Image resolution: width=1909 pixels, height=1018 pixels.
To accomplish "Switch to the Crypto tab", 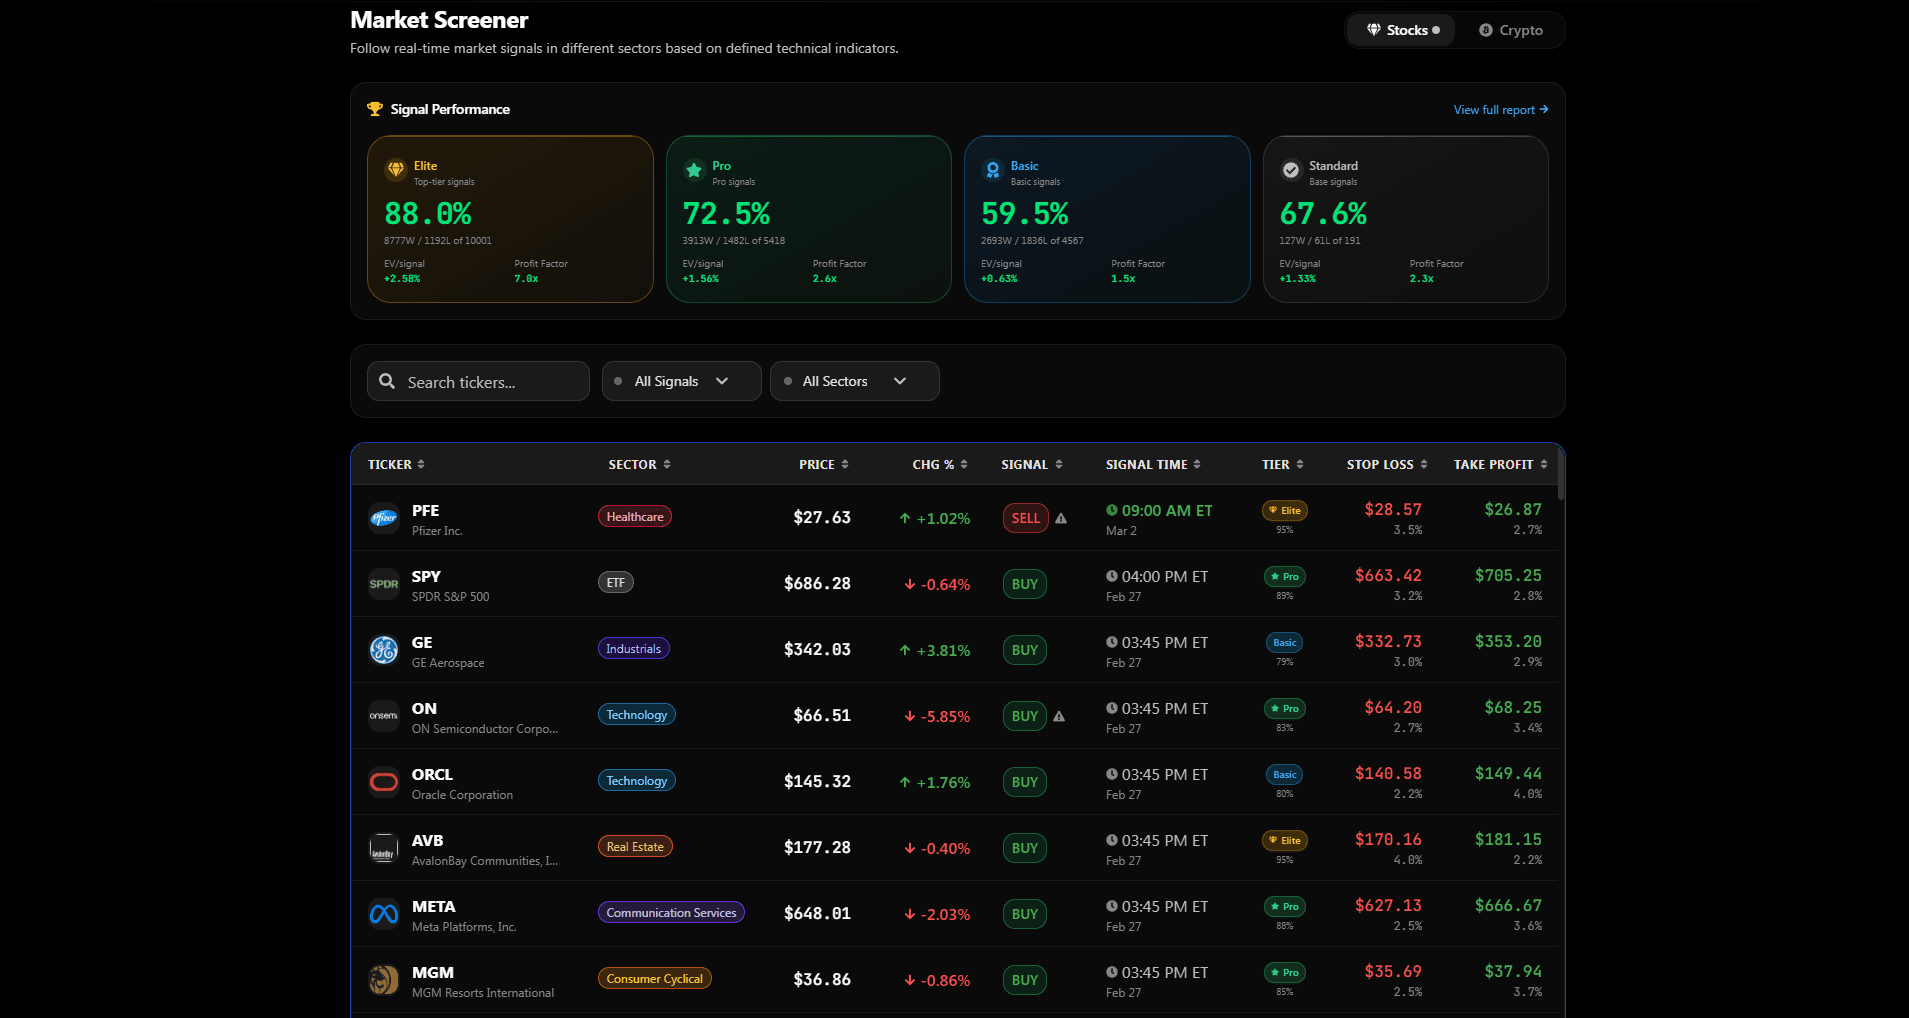I will pos(1511,30).
